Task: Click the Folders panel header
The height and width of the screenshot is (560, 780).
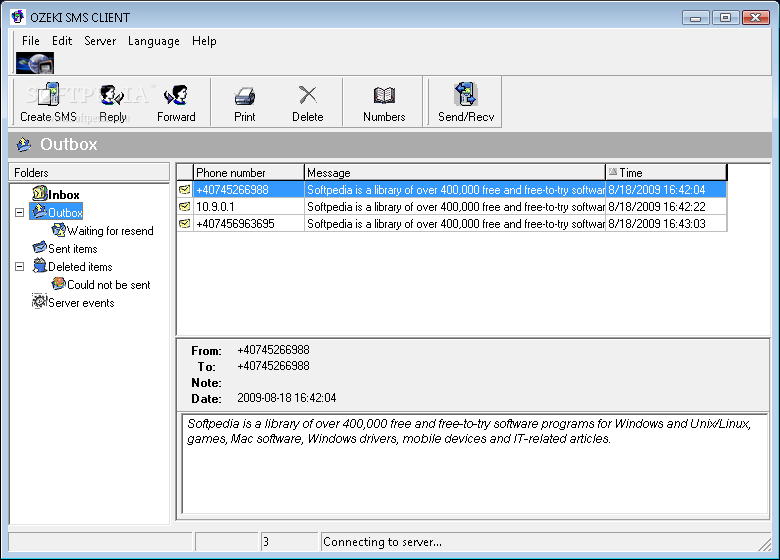Action: (89, 173)
